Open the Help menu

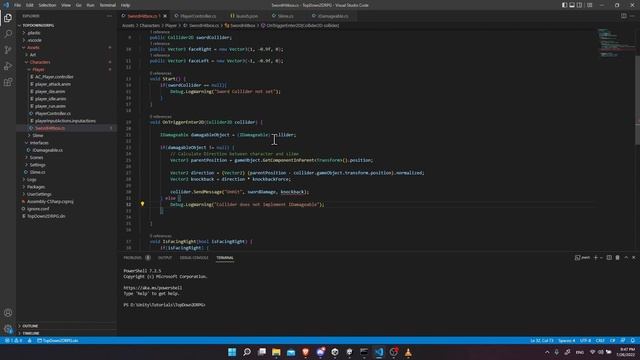tap(125, 5)
